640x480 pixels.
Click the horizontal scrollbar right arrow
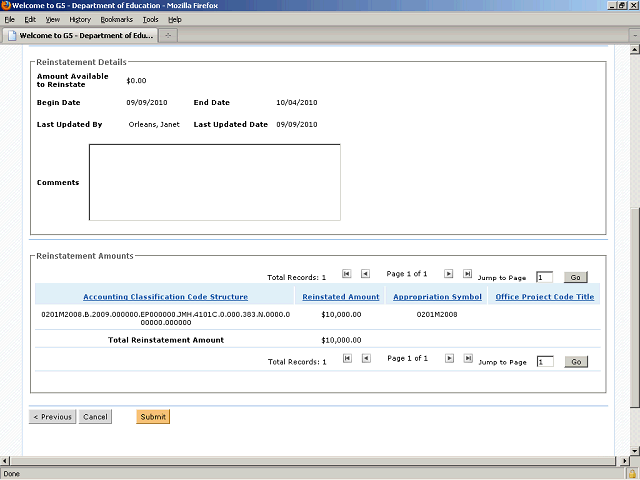(624, 461)
